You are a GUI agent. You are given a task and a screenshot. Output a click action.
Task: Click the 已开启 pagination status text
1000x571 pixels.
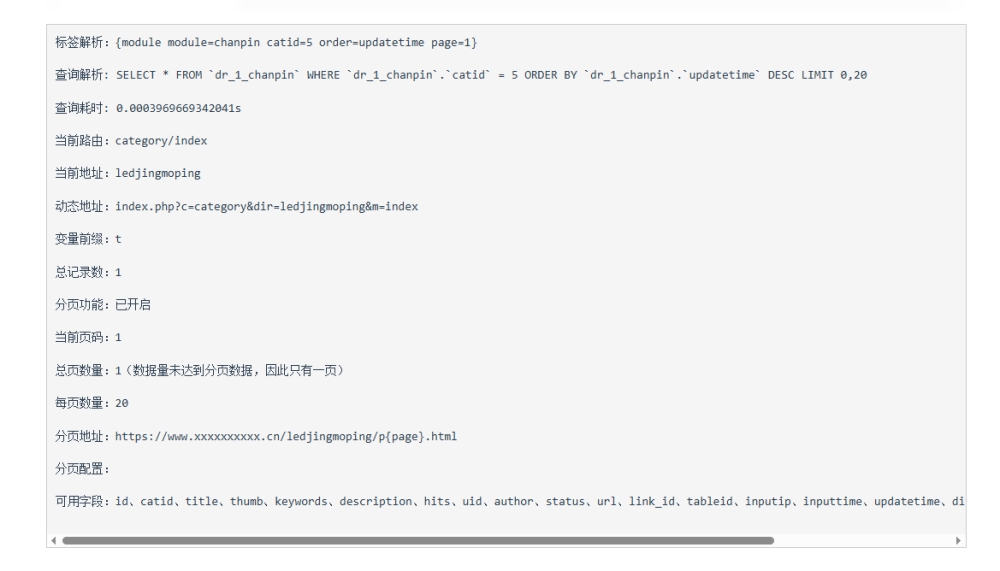133,305
